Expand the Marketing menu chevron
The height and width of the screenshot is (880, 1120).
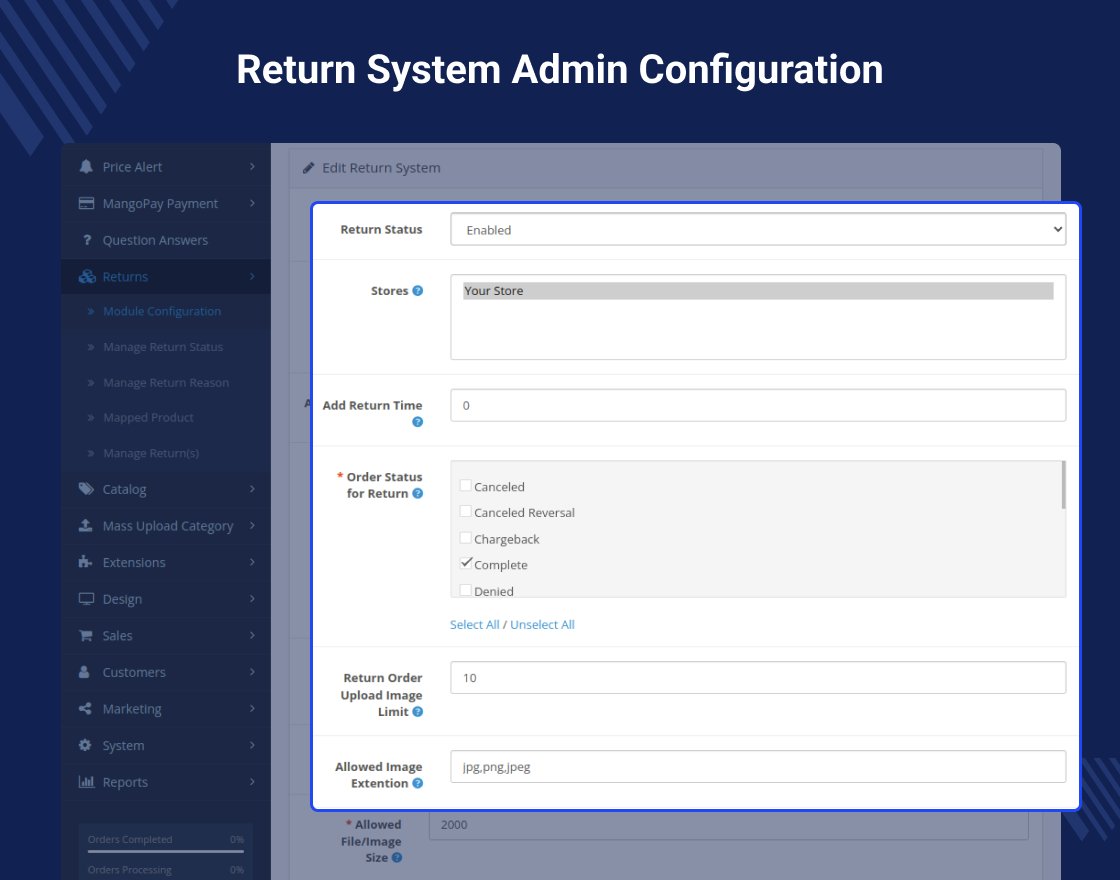[x=252, y=709]
